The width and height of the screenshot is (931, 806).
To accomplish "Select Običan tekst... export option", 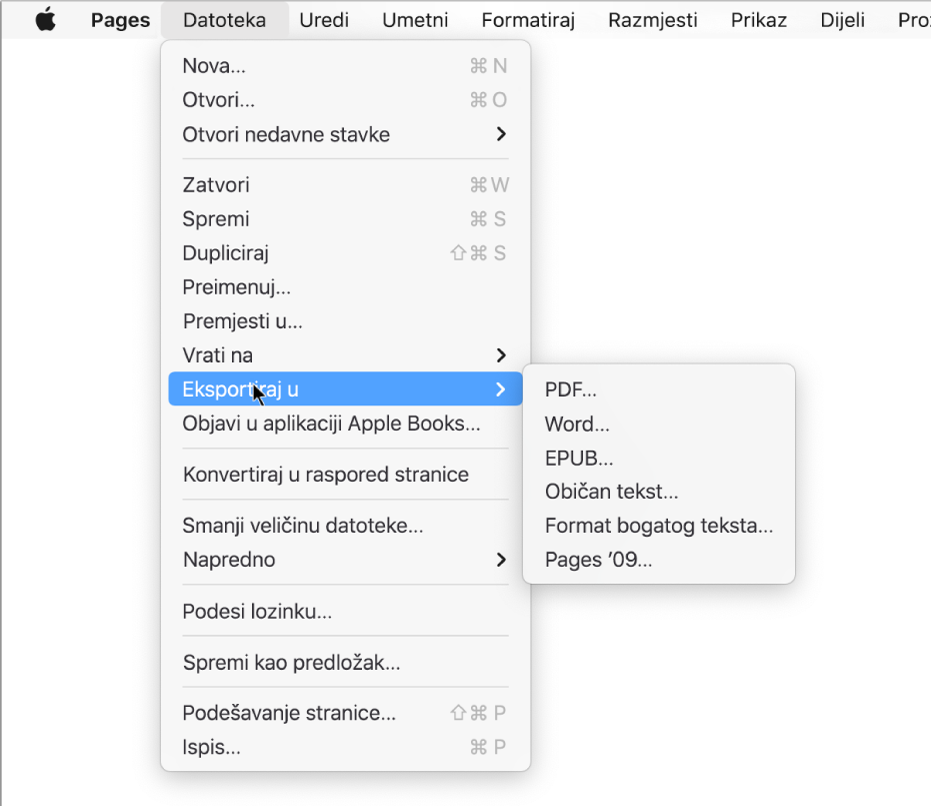I will click(x=658, y=492).
